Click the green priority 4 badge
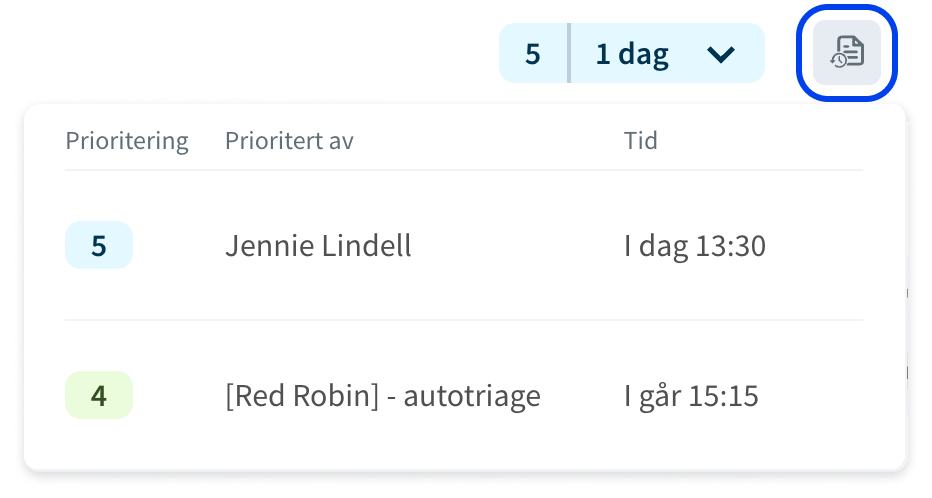The height and width of the screenshot is (498, 932). click(99, 395)
